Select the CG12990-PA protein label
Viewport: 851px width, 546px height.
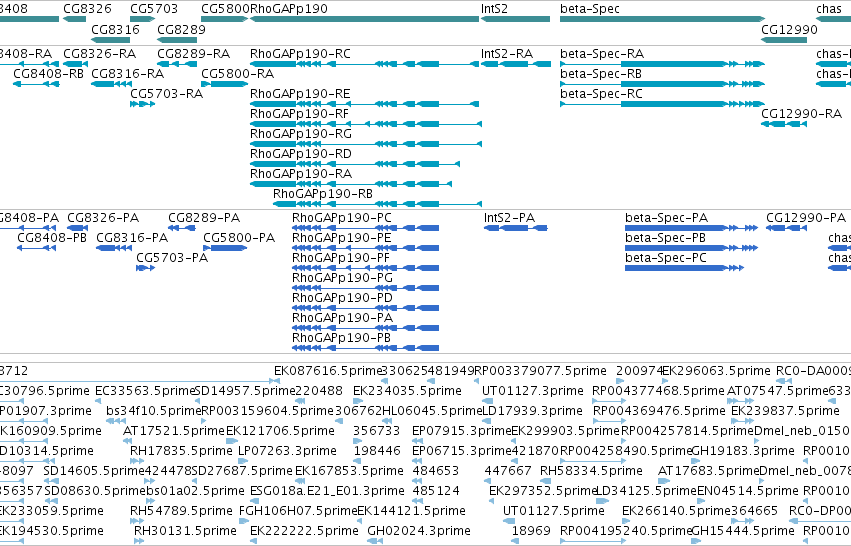pyautogui.click(x=806, y=218)
